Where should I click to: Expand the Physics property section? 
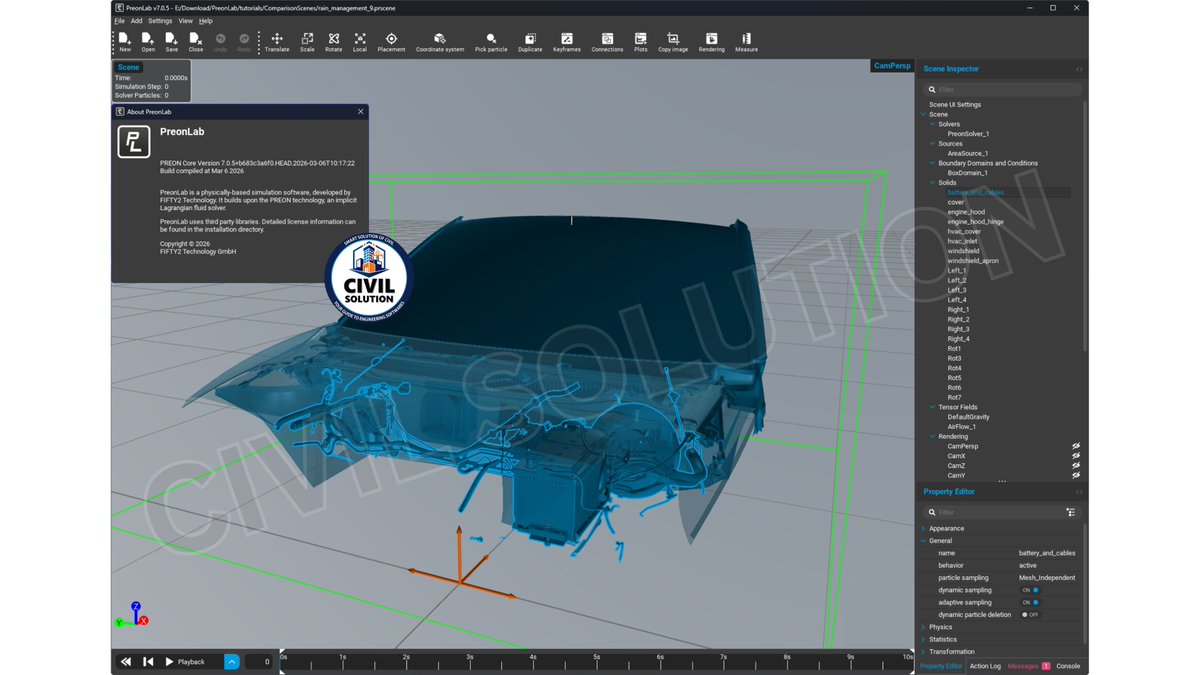(923, 627)
